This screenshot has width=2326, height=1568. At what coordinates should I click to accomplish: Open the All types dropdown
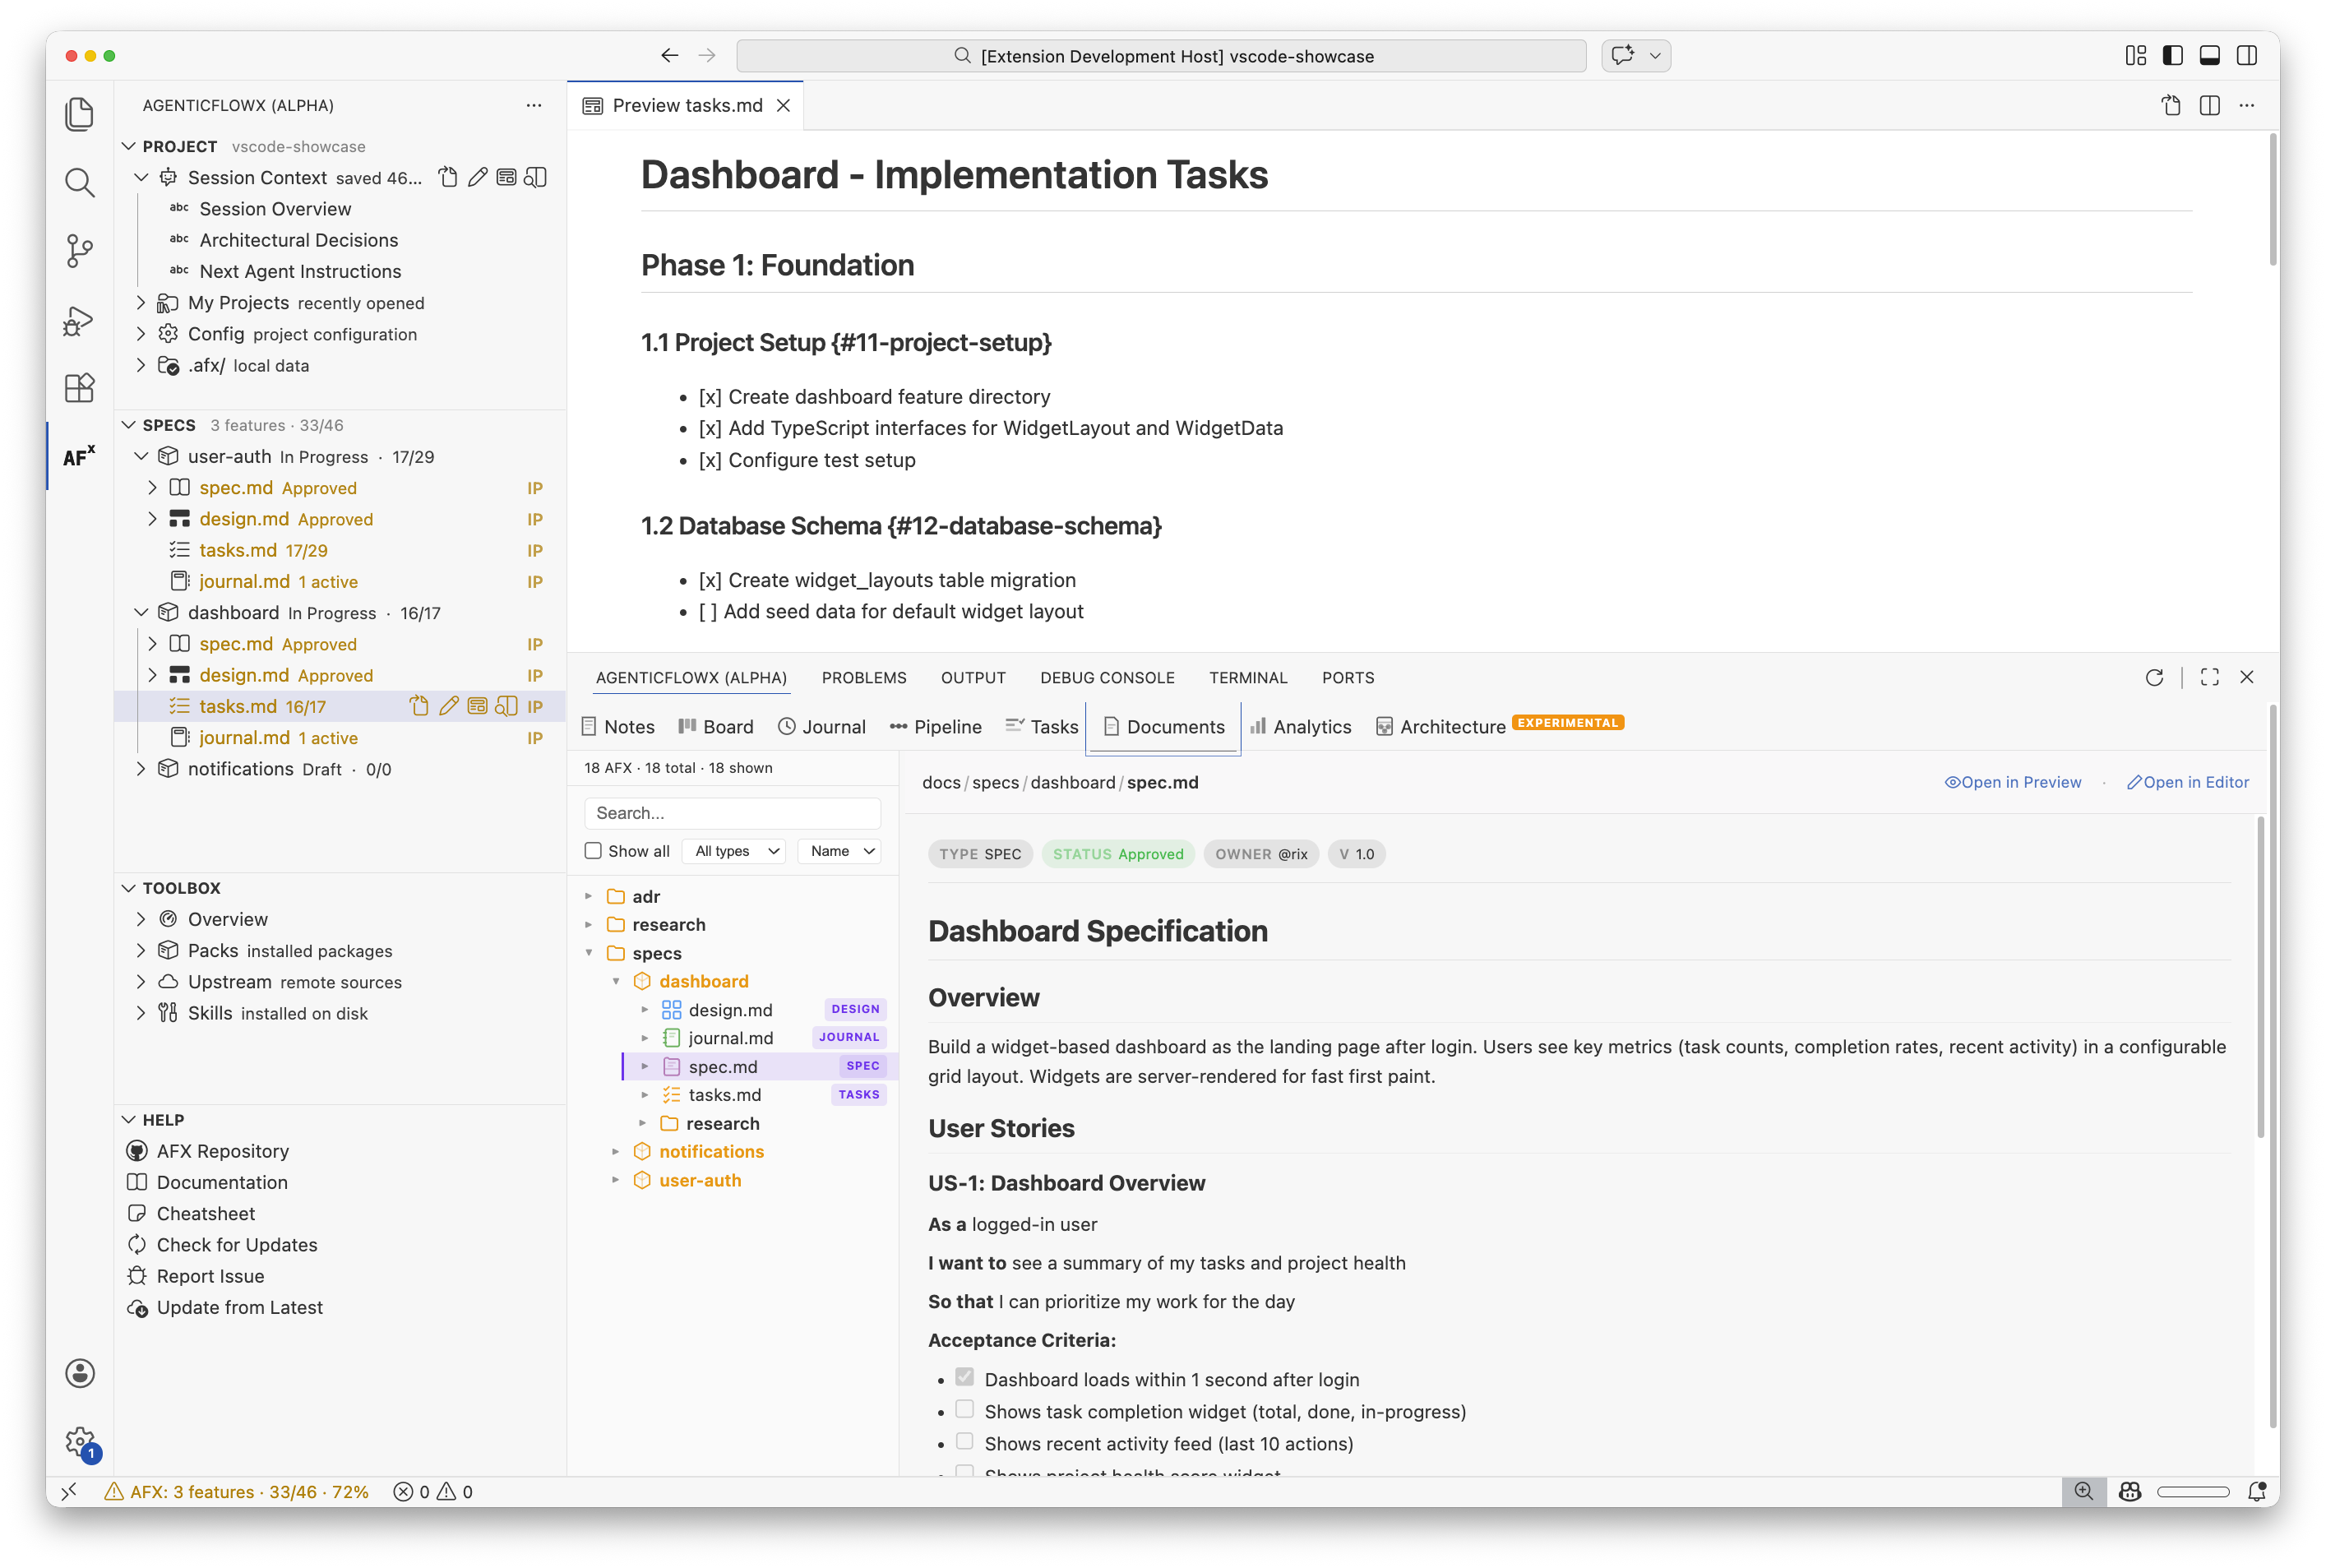point(733,850)
